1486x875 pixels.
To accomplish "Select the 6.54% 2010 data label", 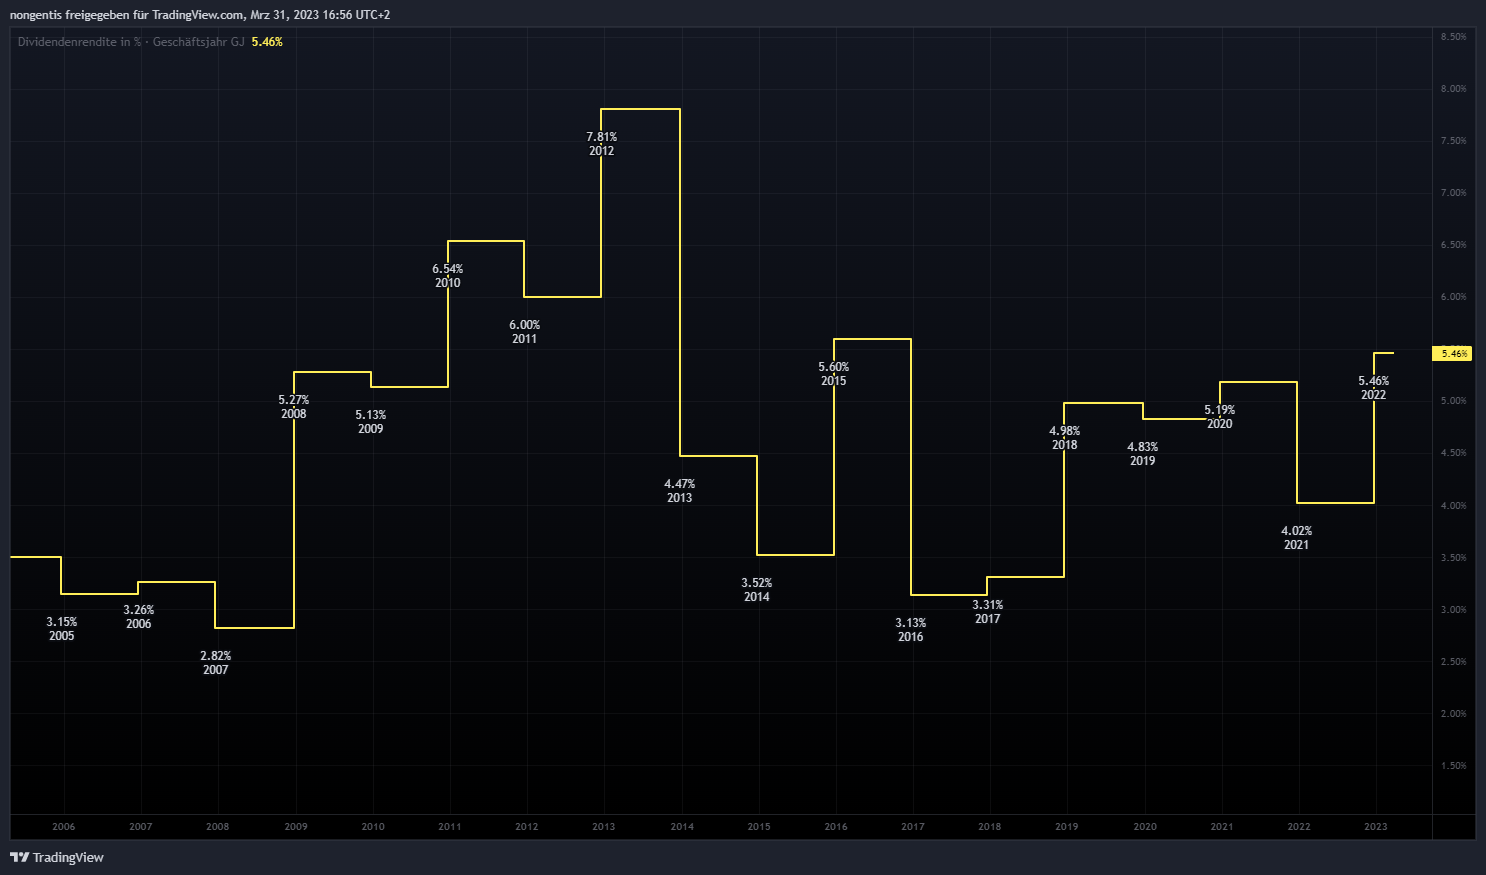I will 447,276.
